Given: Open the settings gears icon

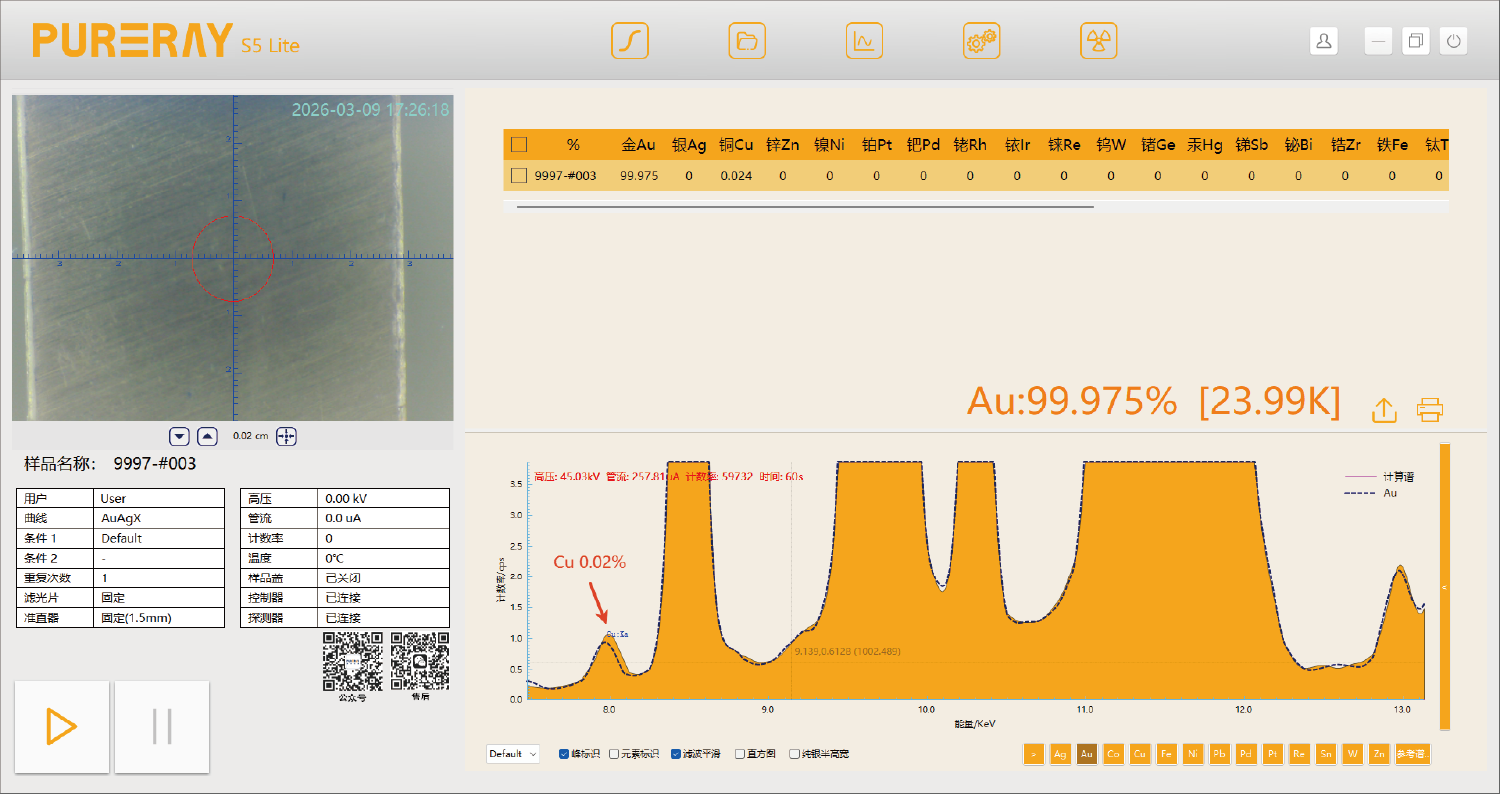Looking at the screenshot, I should tap(981, 41).
